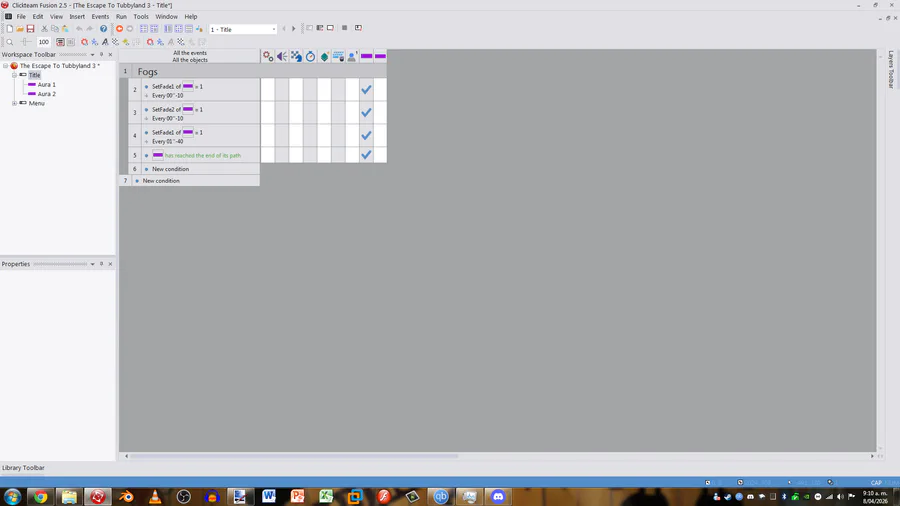Open the Edit menu

pyautogui.click(x=38, y=17)
